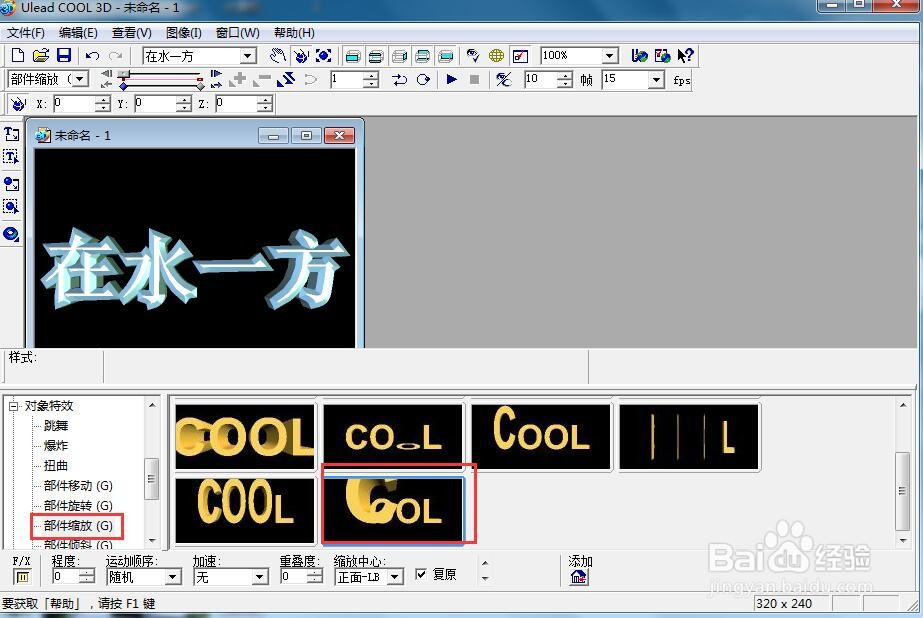Toggle the 复原 checkbox
The height and width of the screenshot is (618, 923).
pyautogui.click(x=421, y=574)
